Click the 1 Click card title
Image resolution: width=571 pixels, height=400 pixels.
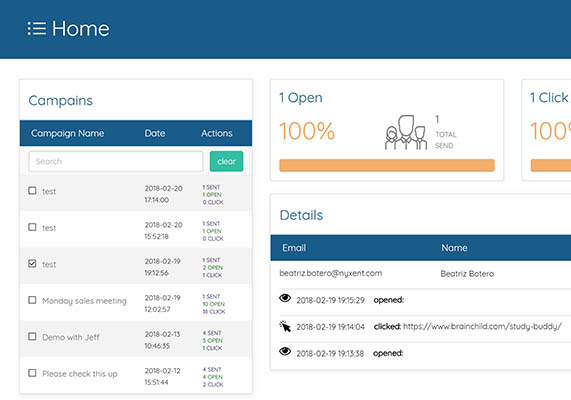(x=549, y=98)
